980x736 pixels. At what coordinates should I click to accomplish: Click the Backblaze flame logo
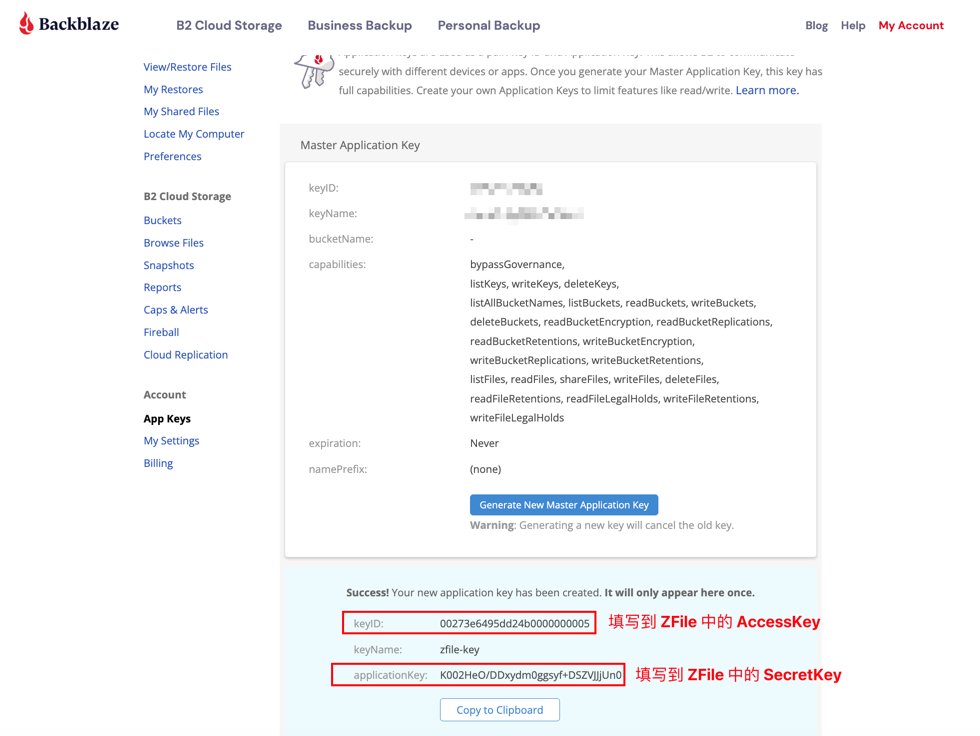point(27,24)
